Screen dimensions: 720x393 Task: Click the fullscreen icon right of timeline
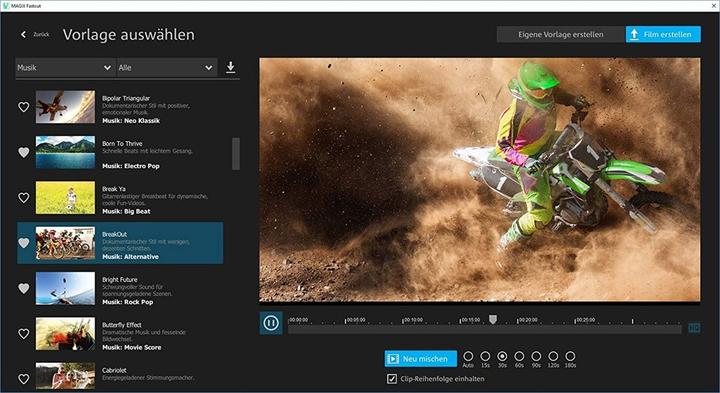[x=694, y=327]
